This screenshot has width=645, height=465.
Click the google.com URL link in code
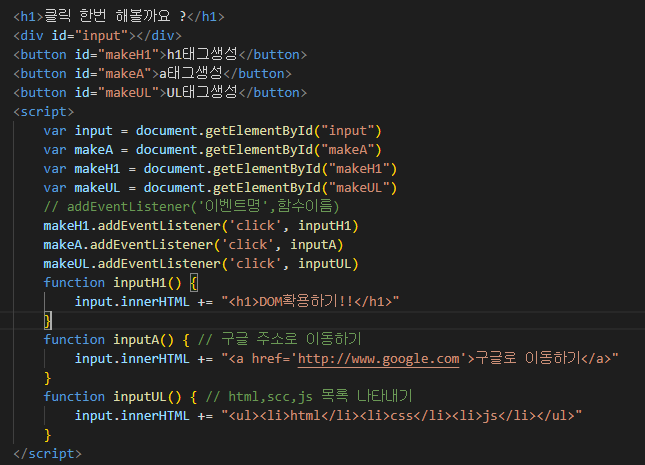378,358
